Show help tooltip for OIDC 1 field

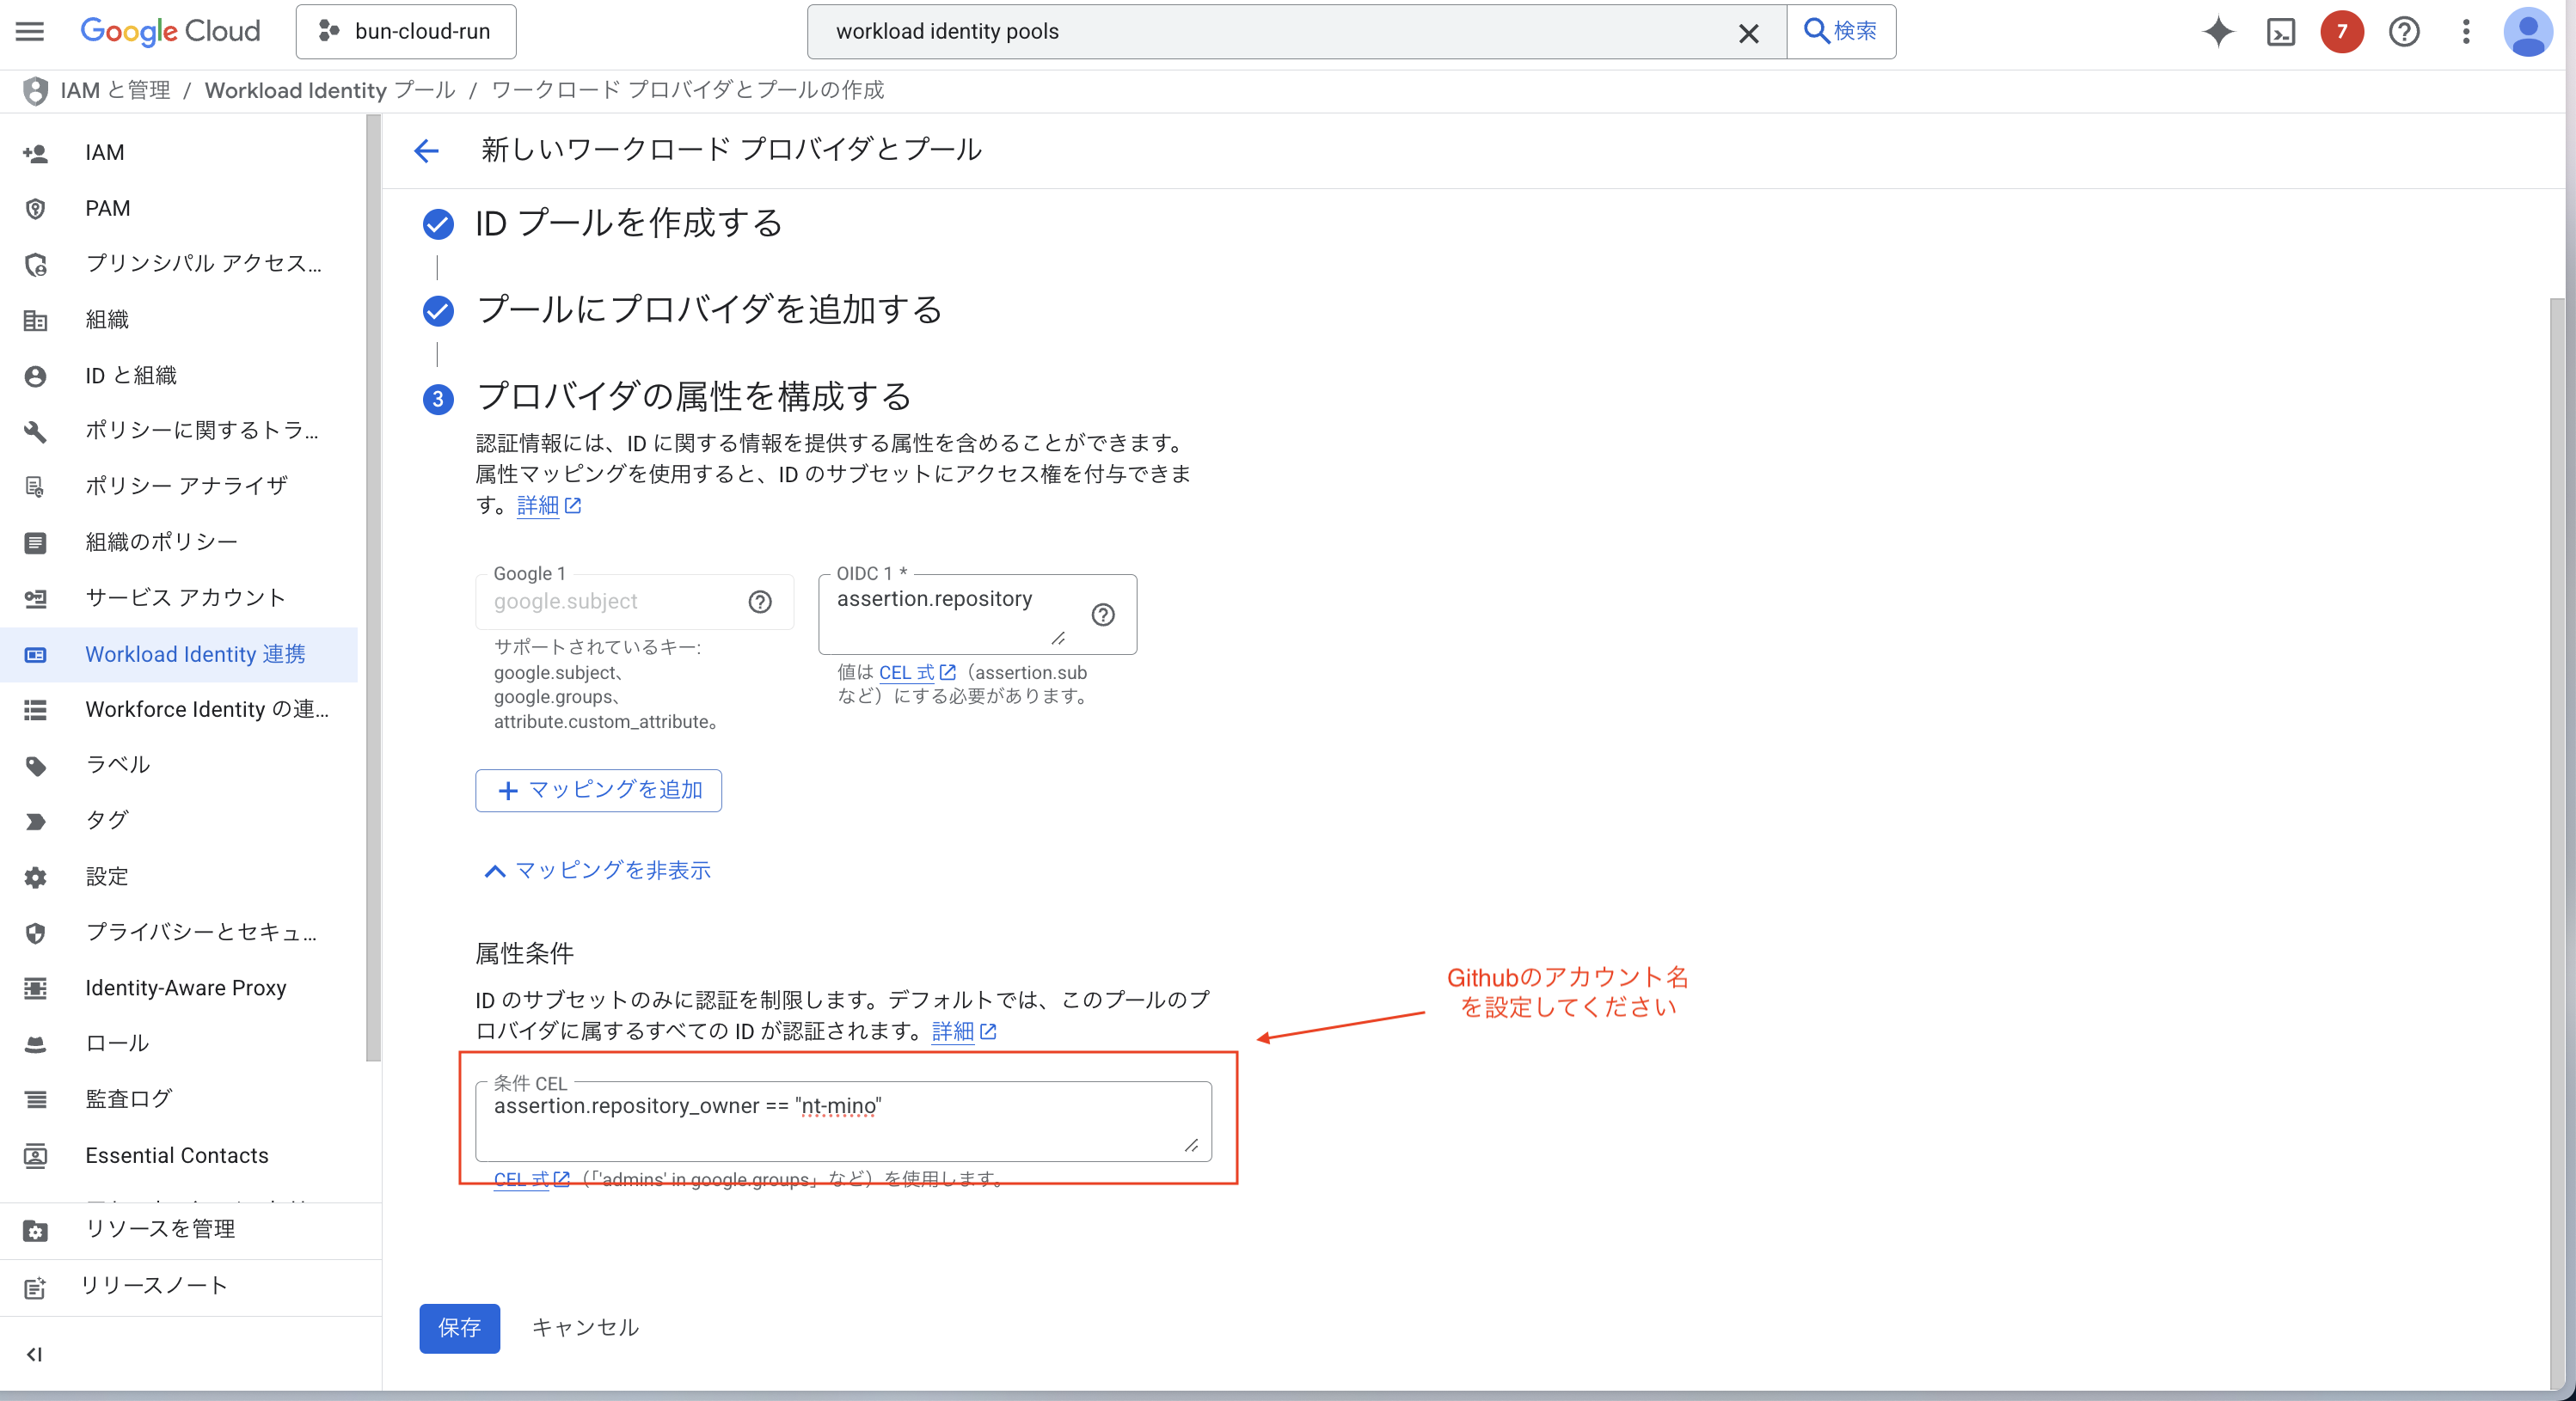click(1102, 614)
